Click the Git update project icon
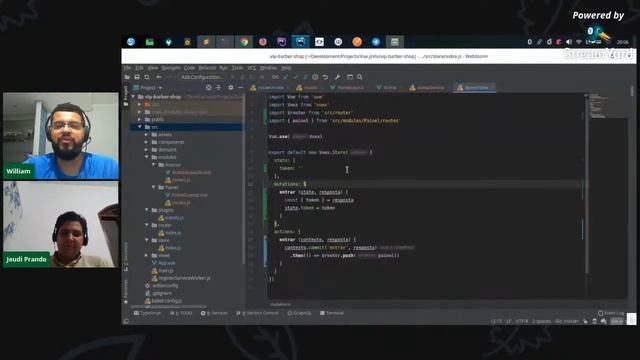Screen dimensions: 640x360 click(286, 77)
